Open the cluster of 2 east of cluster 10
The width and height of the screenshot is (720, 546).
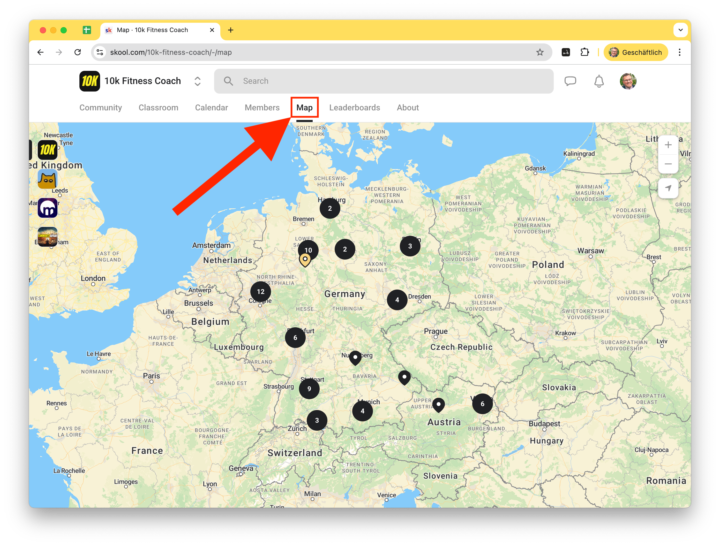click(345, 249)
